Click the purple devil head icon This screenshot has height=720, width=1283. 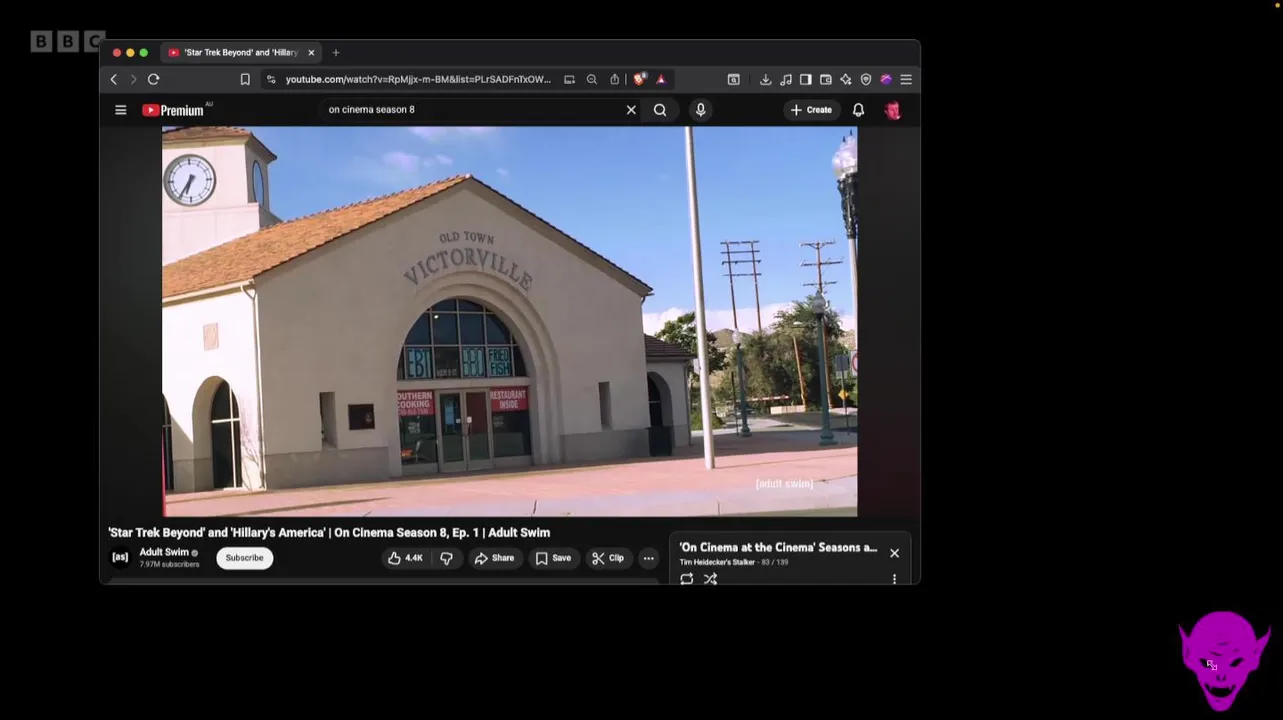(x=1222, y=659)
